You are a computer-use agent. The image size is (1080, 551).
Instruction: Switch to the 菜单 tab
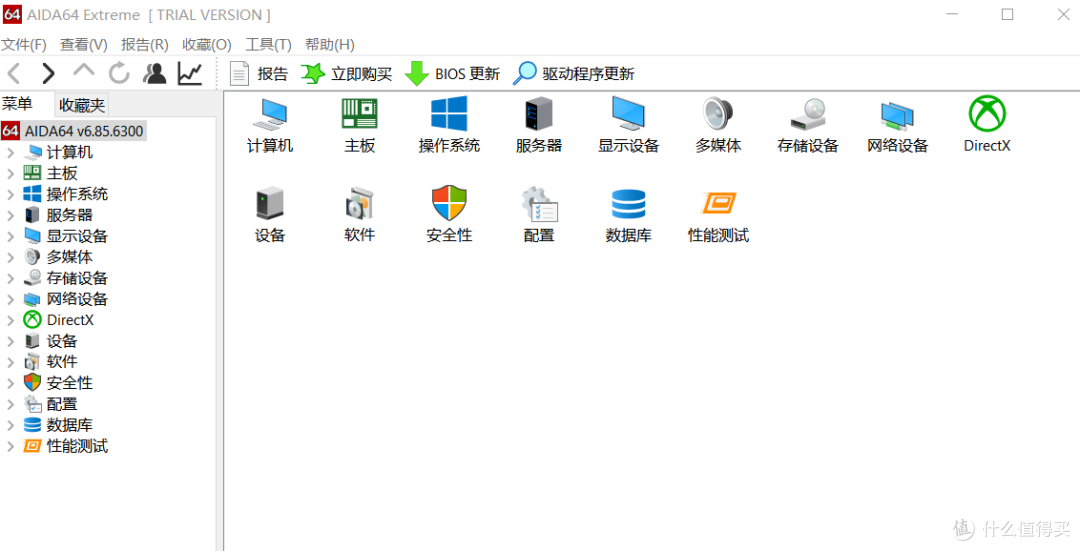pos(17,104)
